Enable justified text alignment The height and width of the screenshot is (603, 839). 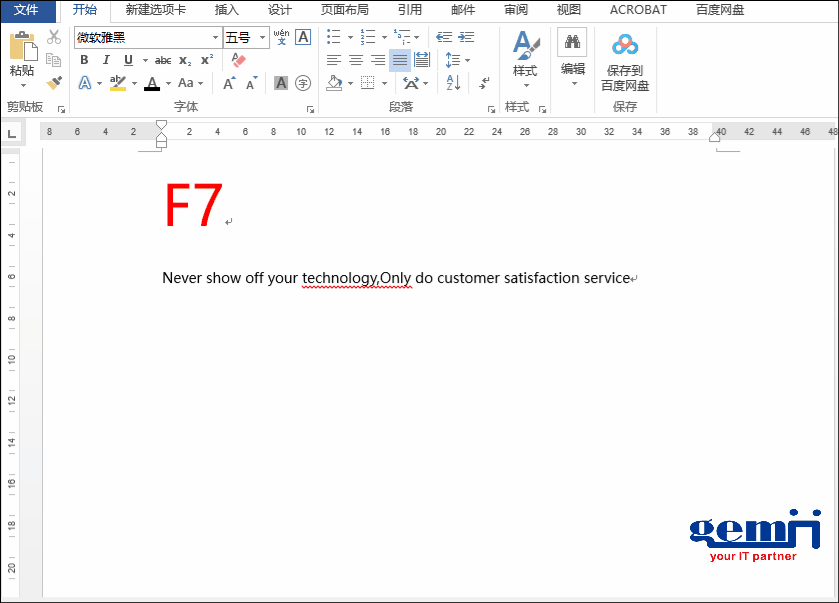(400, 60)
